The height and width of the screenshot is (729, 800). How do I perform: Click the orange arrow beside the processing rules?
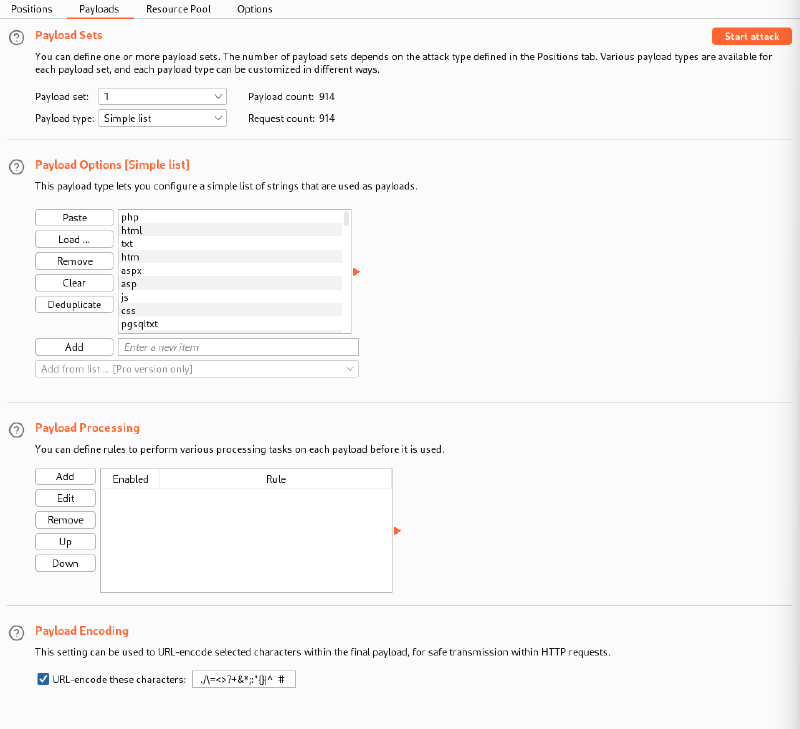click(397, 531)
